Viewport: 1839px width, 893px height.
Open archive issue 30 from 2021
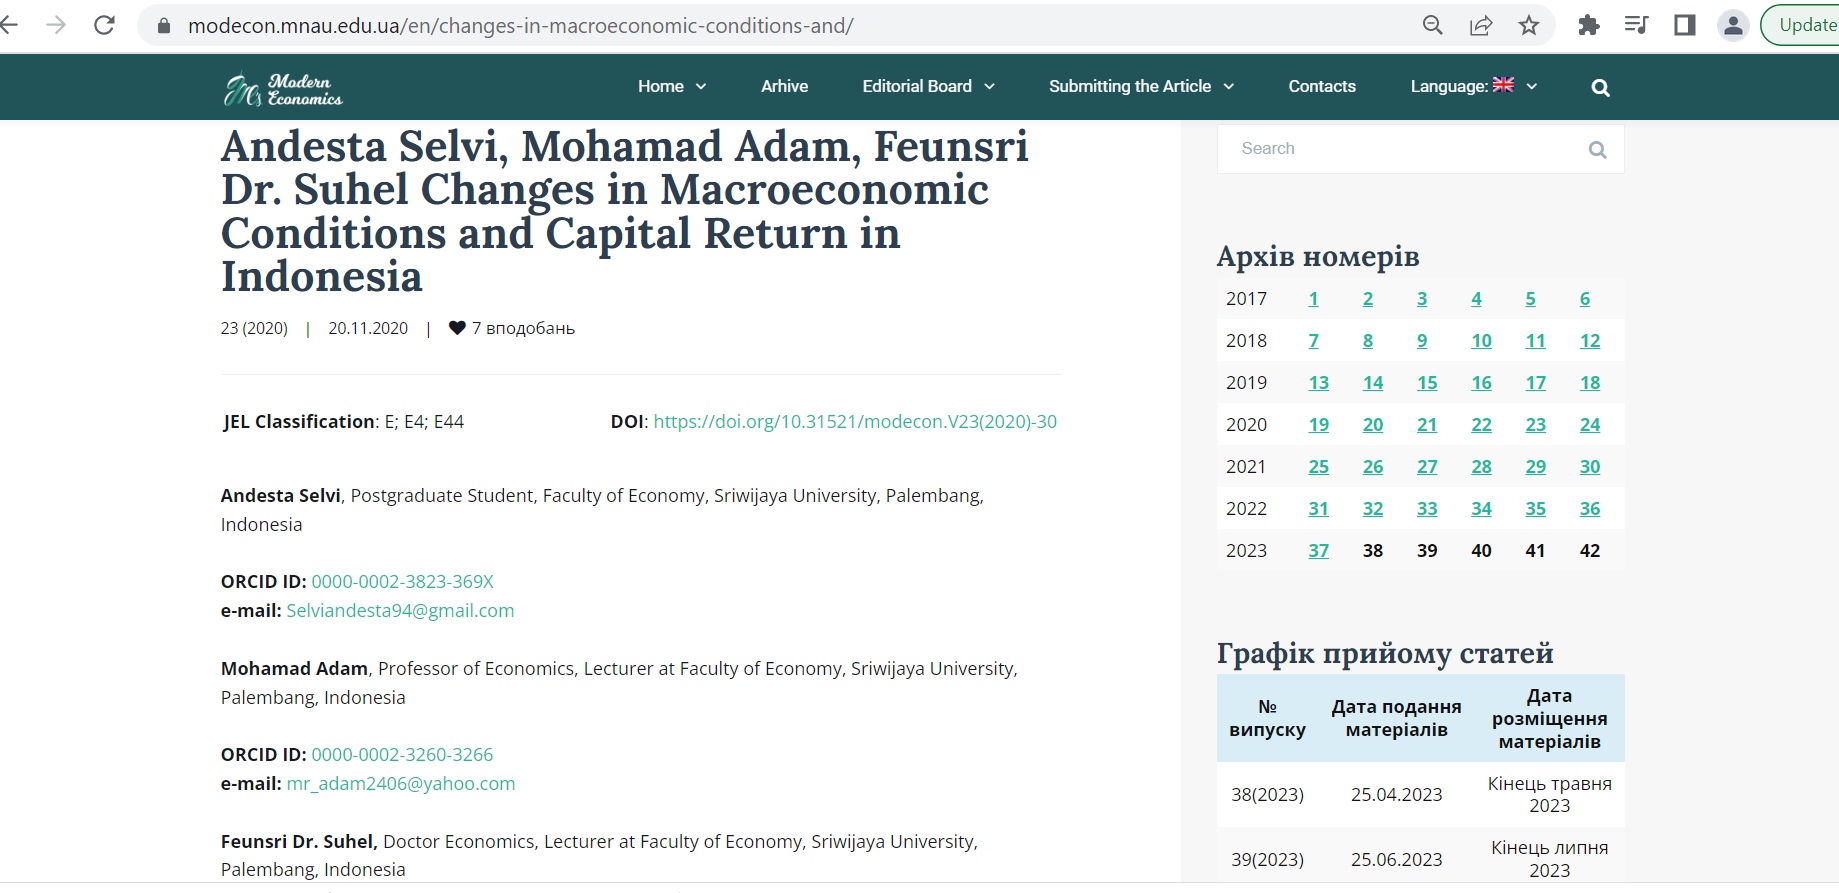tap(1590, 467)
